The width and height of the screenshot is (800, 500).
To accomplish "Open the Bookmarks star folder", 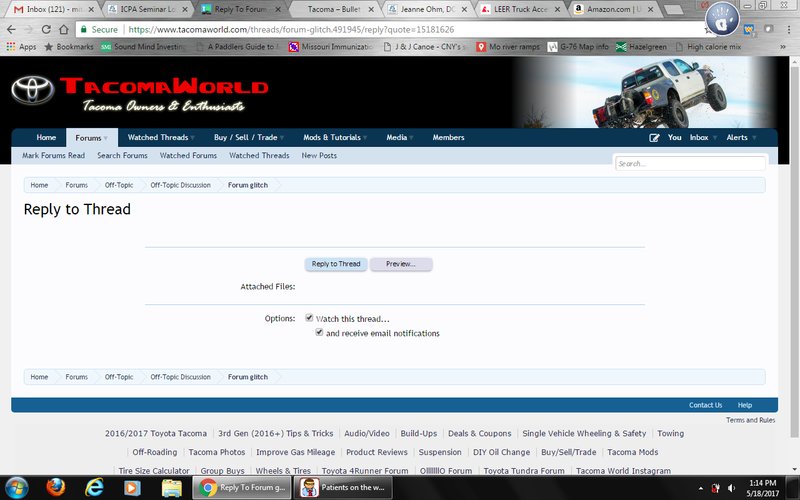I will tap(69, 47).
